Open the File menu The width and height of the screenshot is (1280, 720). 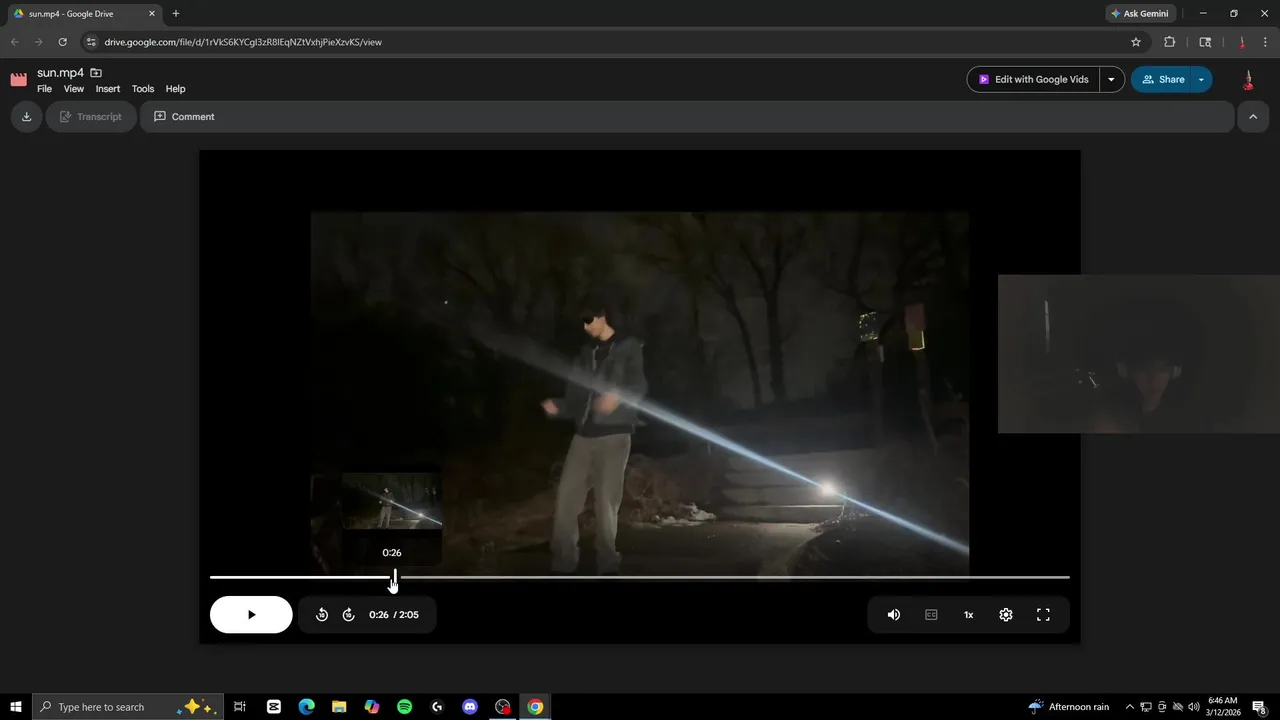coord(44,89)
